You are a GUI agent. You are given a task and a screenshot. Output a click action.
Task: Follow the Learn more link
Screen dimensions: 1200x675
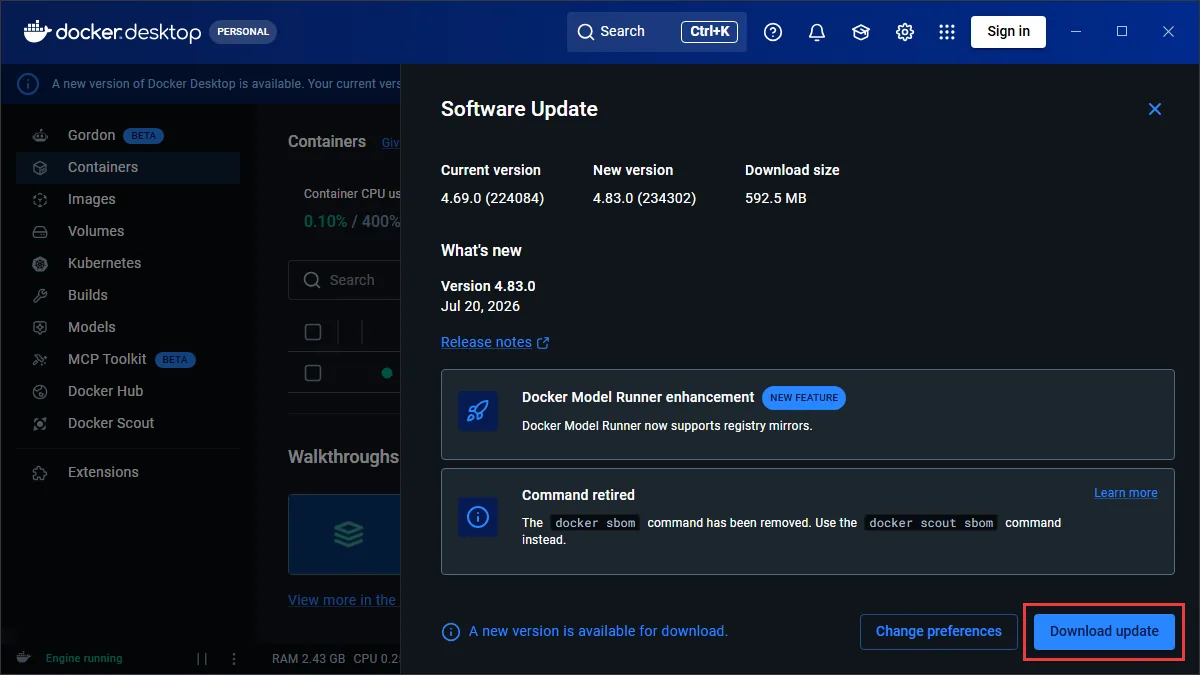(1125, 493)
